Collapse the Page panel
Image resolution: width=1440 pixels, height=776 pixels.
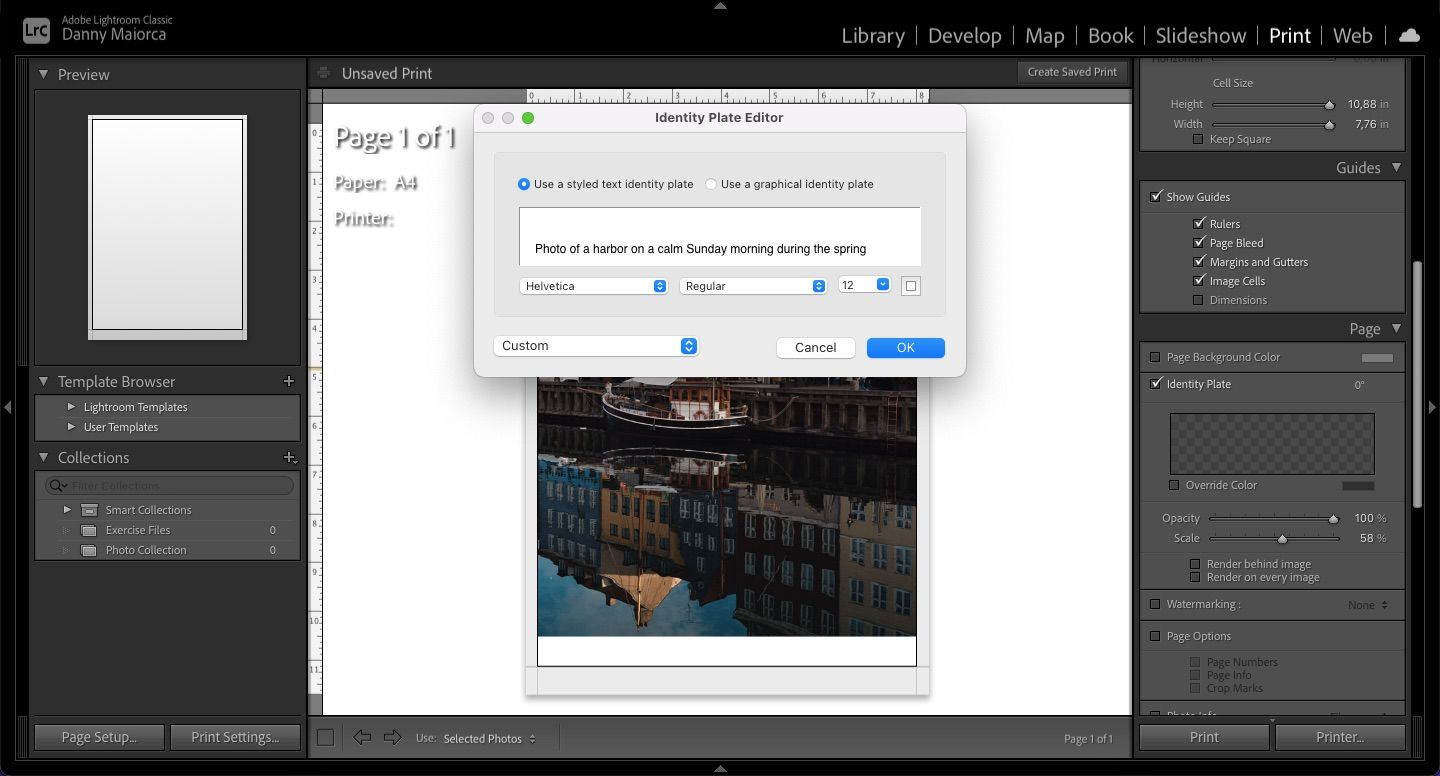(x=1396, y=328)
